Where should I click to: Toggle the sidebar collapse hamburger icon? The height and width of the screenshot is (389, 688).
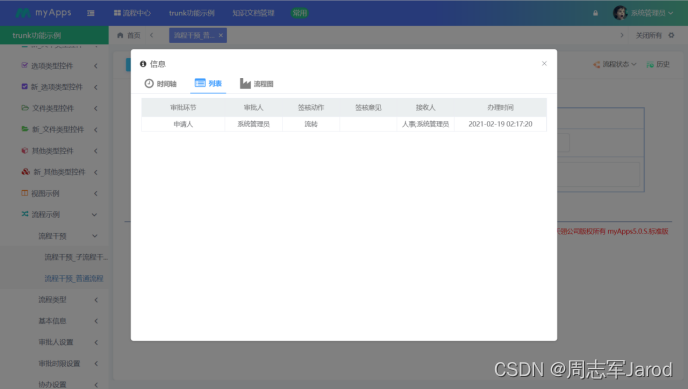(x=91, y=13)
